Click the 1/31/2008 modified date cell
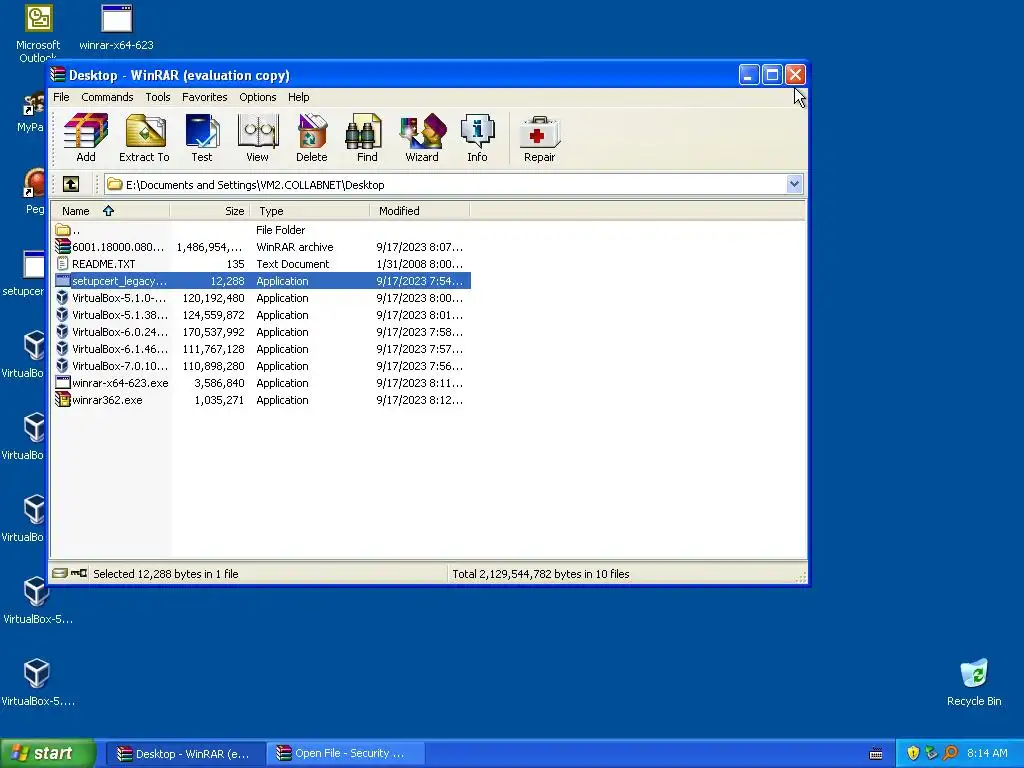1024x768 pixels. point(419,264)
